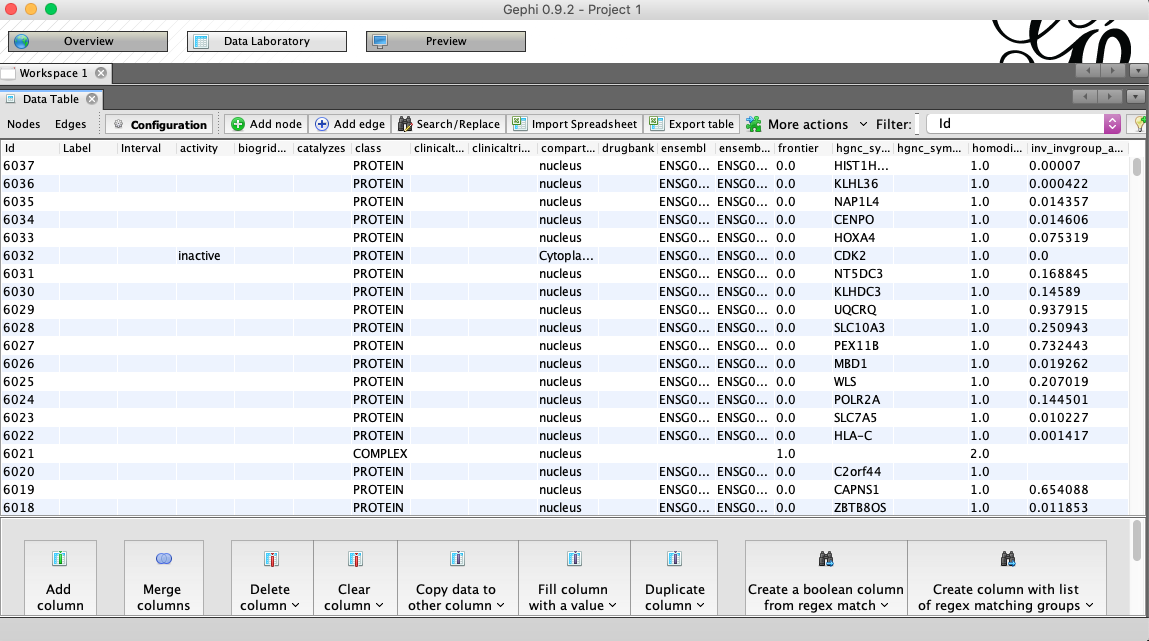Click the Merge columns icon

[x=163, y=578]
